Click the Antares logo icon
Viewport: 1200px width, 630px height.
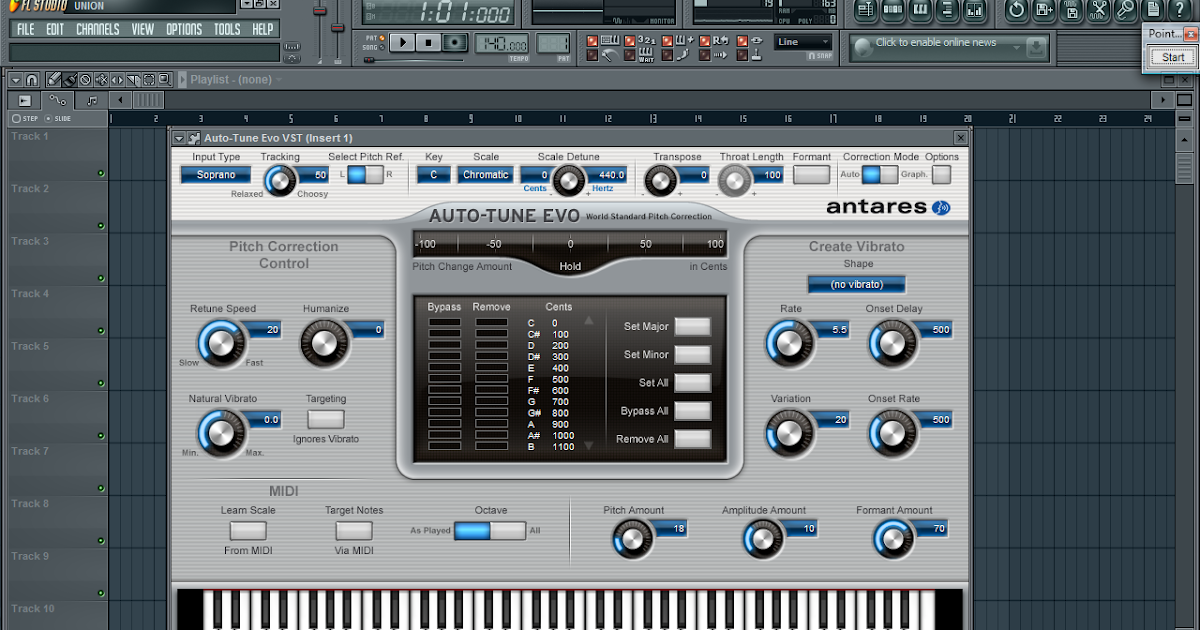940,208
